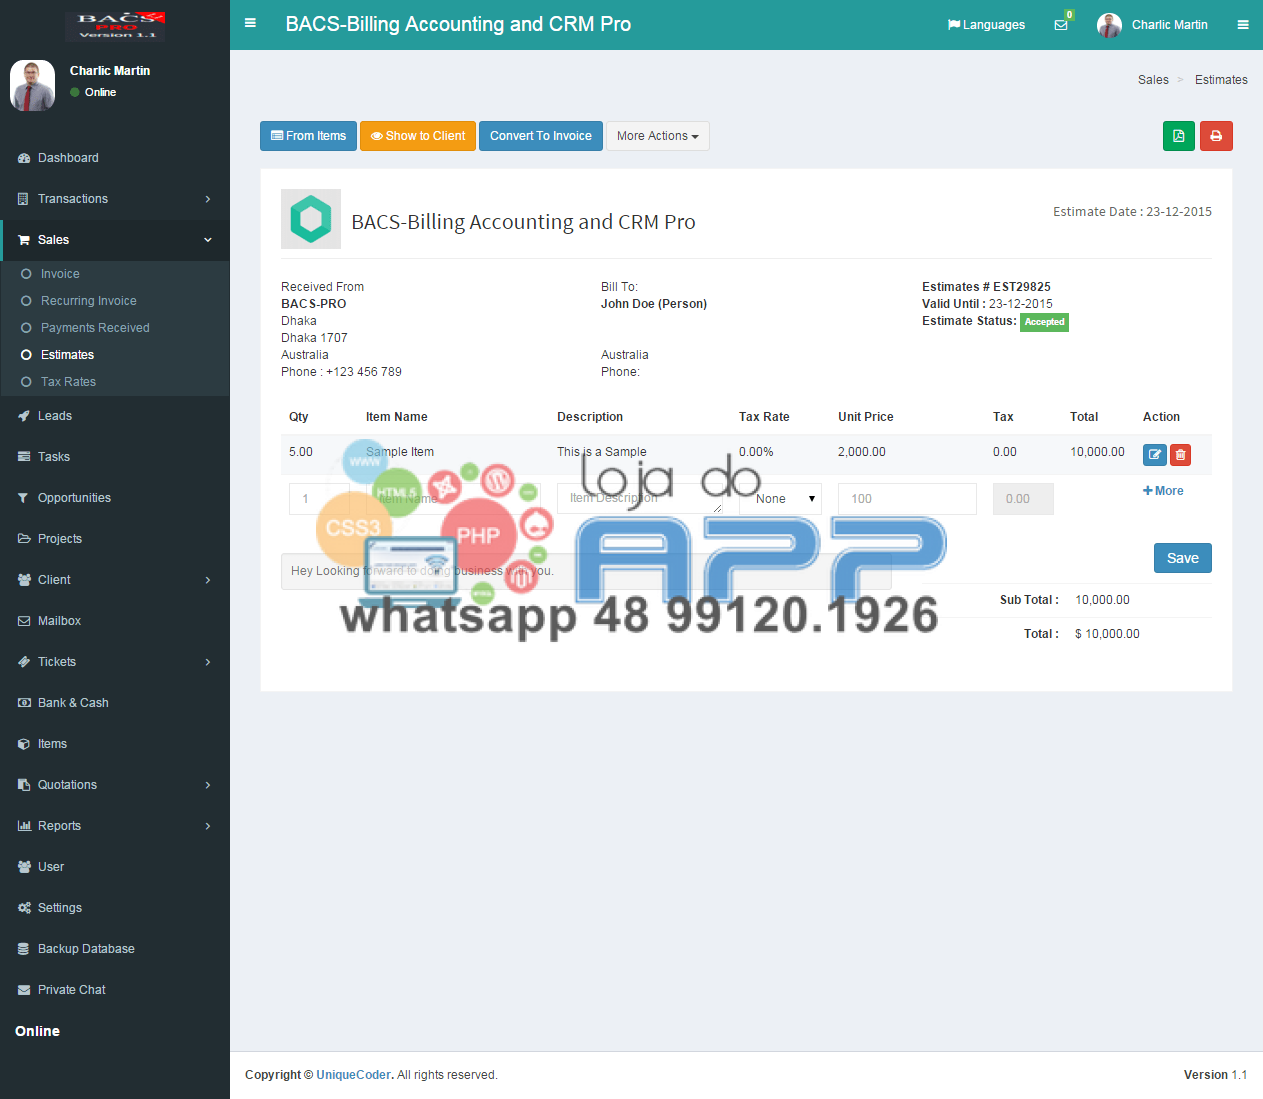Click the Unit Price input field

tap(906, 499)
